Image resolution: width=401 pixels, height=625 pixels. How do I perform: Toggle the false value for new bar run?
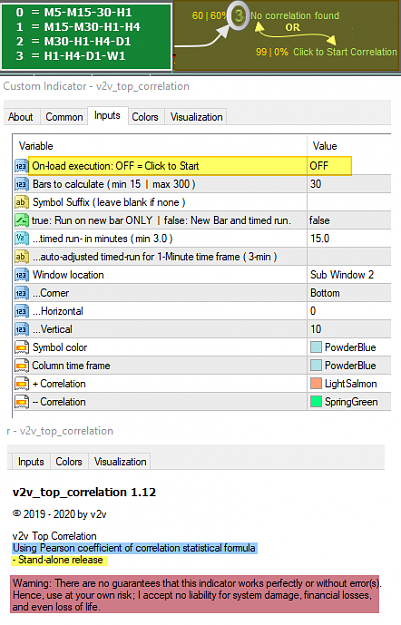[349, 220]
